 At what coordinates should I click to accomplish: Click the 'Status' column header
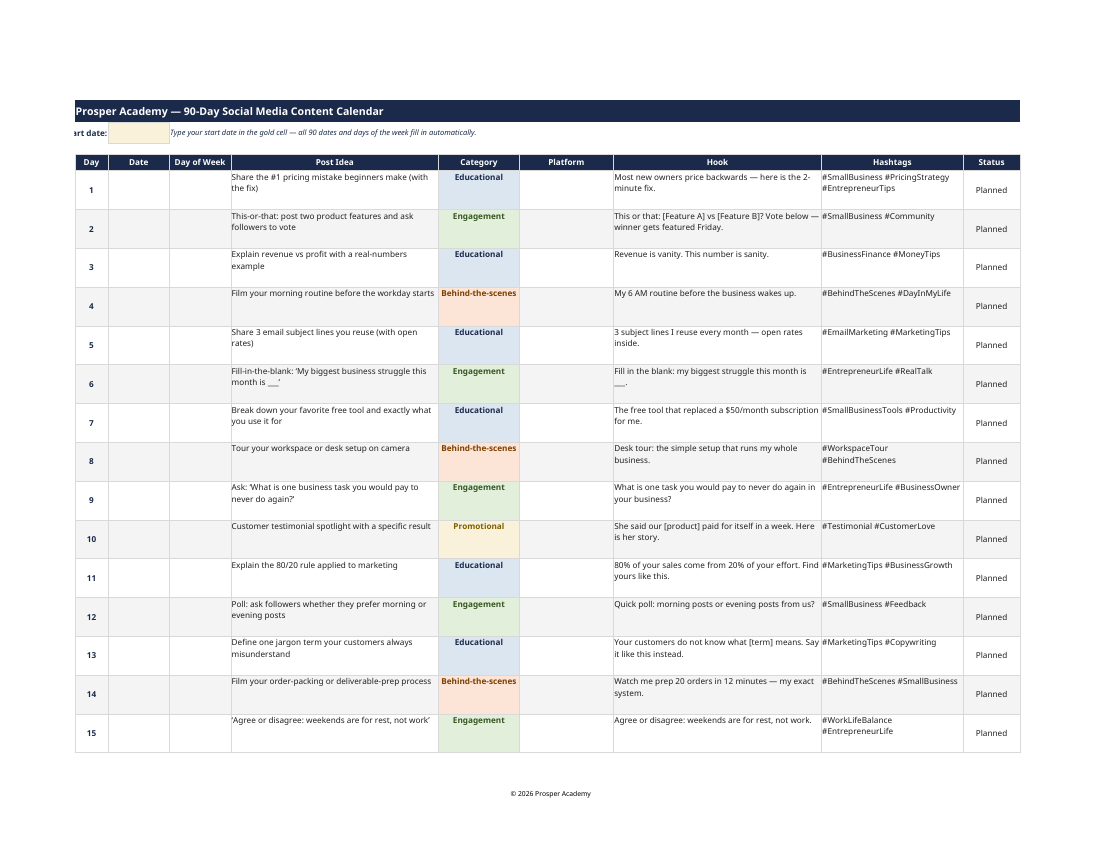[991, 162]
